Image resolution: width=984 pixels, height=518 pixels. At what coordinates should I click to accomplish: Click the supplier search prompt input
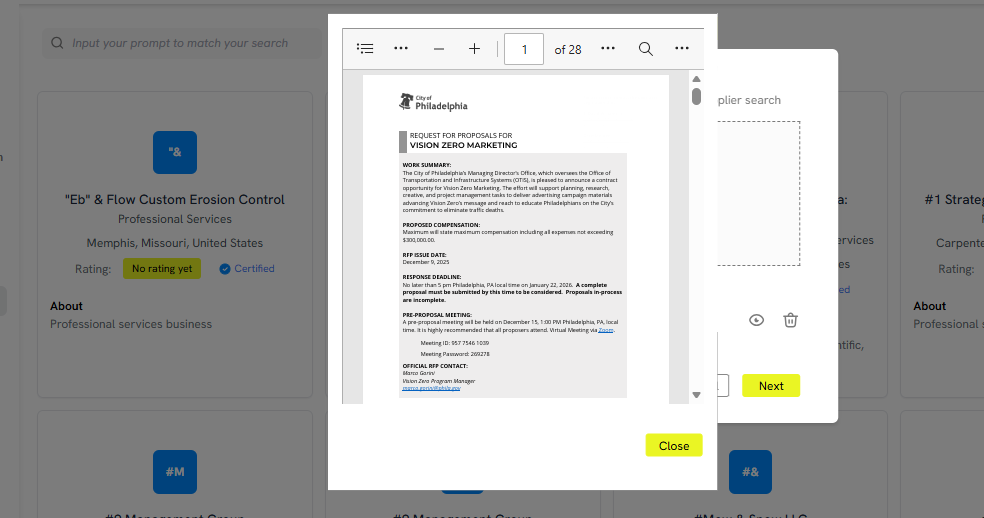[x=182, y=43]
